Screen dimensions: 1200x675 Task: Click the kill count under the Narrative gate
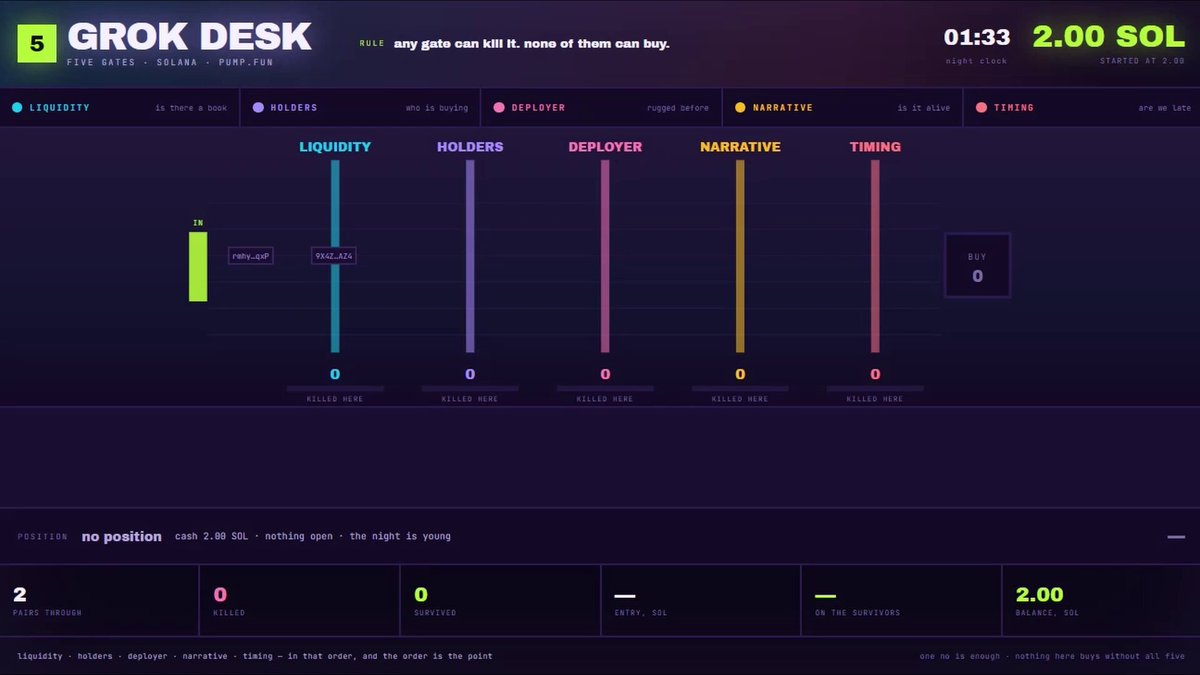click(740, 374)
